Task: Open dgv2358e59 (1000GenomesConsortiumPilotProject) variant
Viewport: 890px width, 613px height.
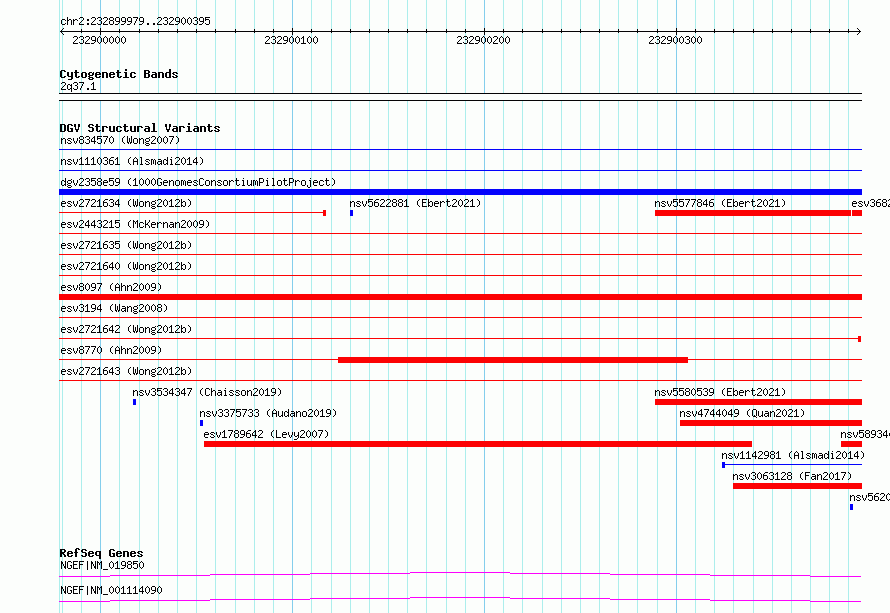Action: (x=198, y=182)
